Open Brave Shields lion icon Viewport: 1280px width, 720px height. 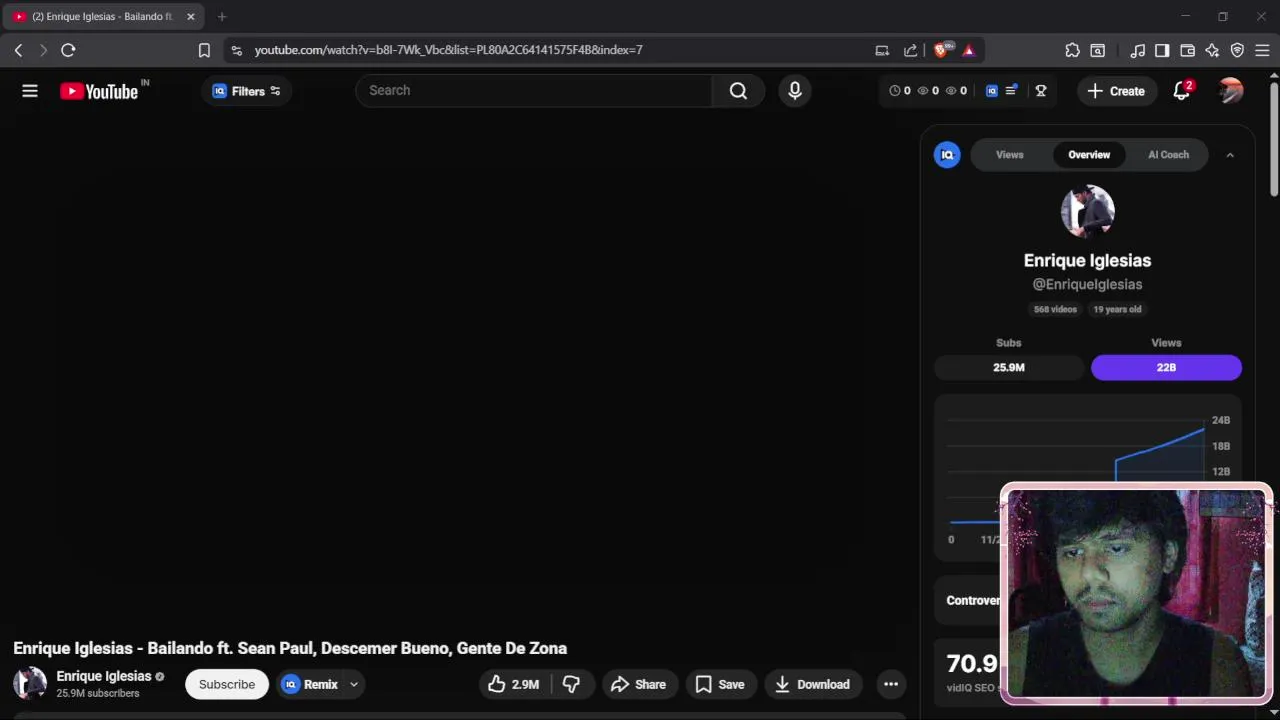[942, 50]
